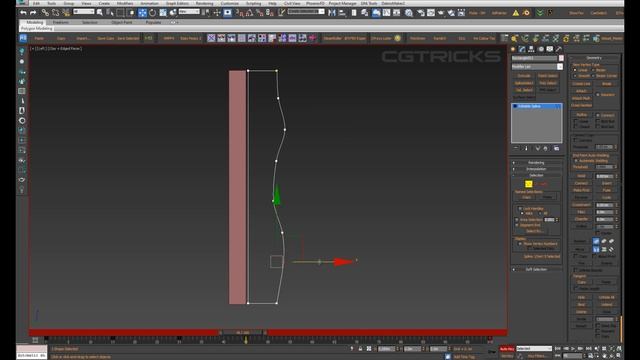This screenshot has width=640, height=360.
Task: Select Linear new vertex type radio
Action: pyautogui.click(x=575, y=70)
